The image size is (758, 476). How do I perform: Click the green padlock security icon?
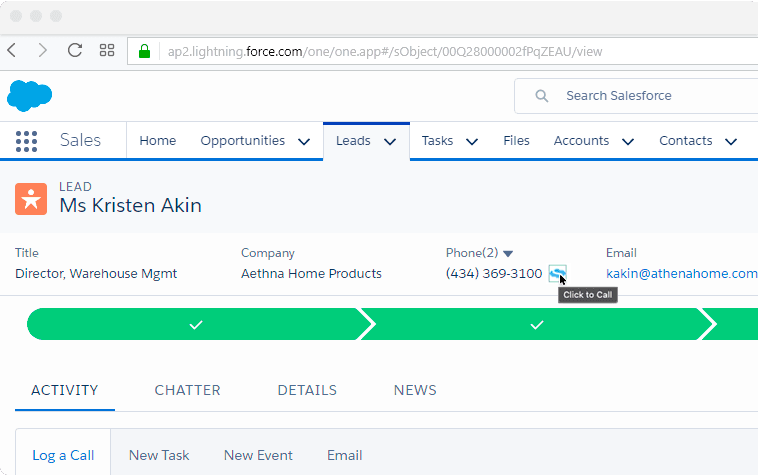tap(144, 50)
